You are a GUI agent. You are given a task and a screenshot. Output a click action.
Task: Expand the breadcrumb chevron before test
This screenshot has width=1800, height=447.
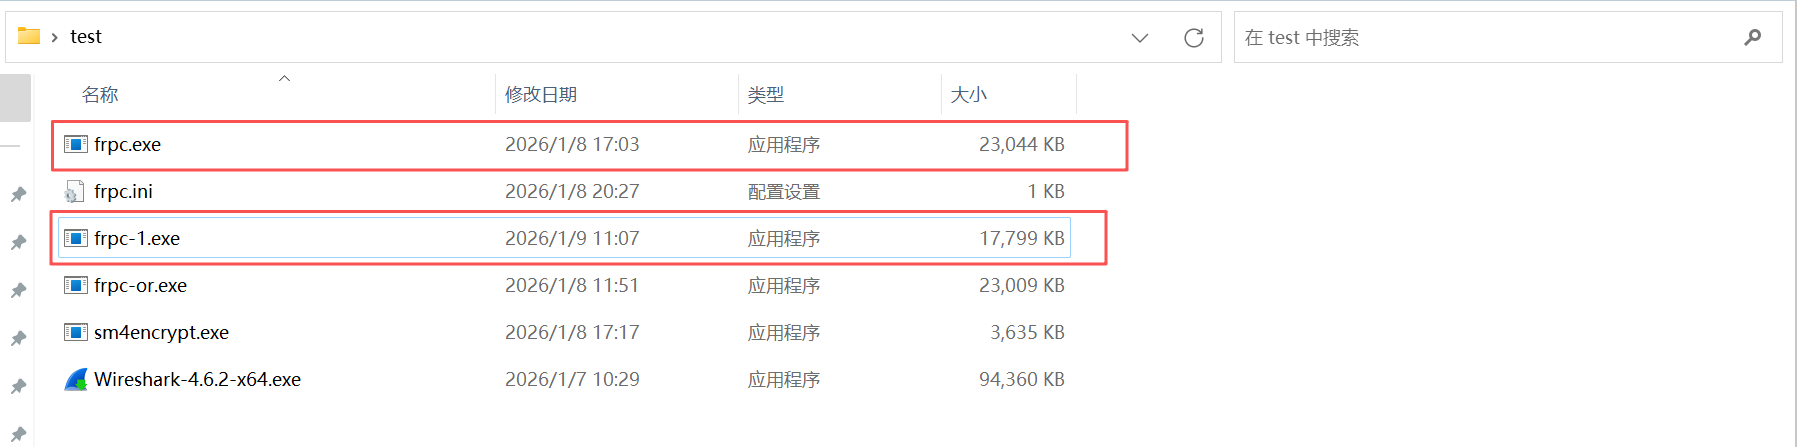54,37
